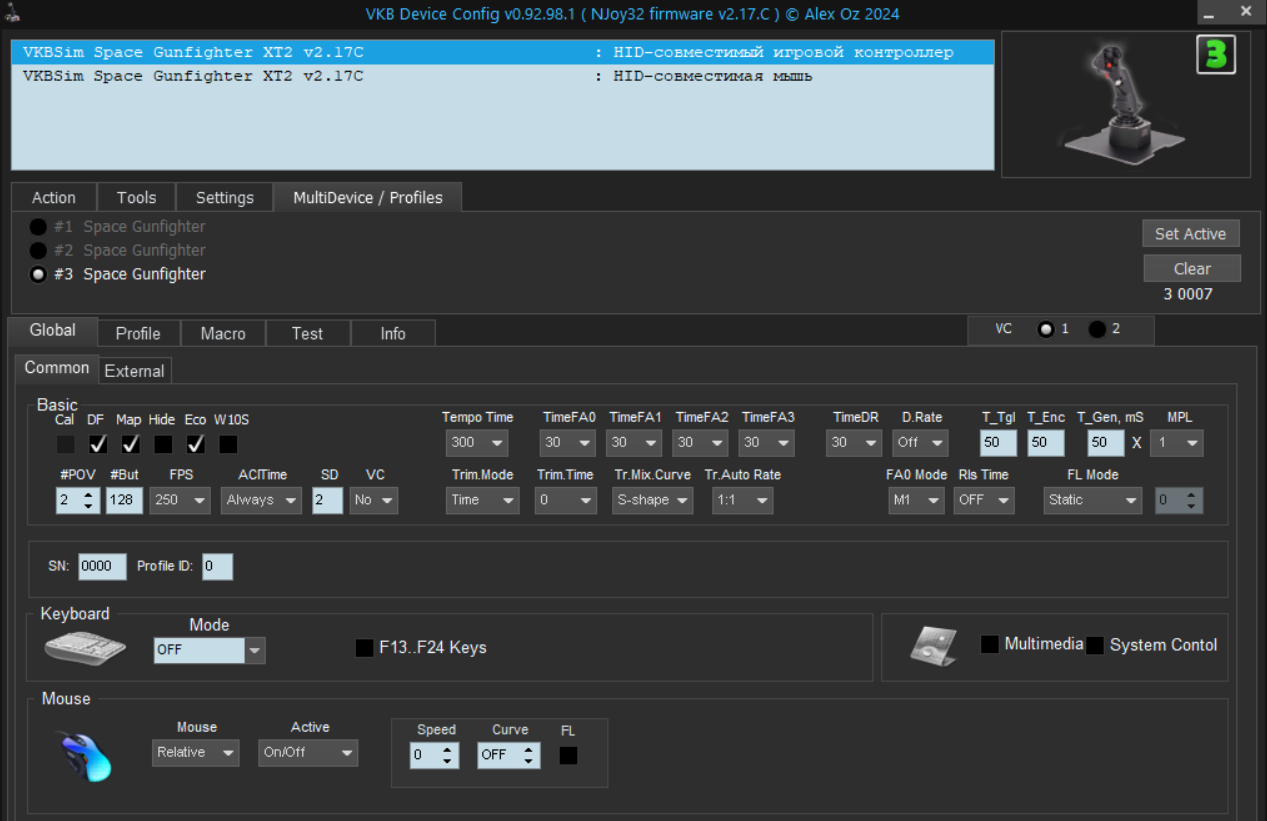Select VC radio option 2
The height and width of the screenshot is (821, 1267).
point(1097,329)
